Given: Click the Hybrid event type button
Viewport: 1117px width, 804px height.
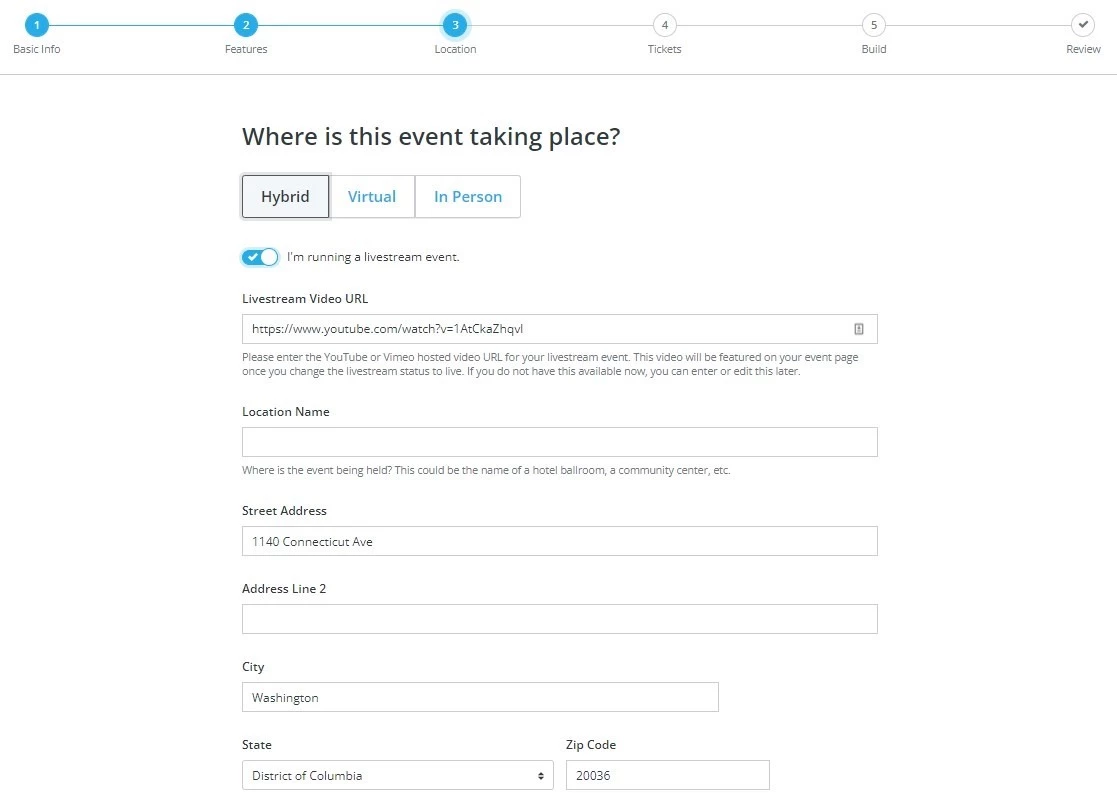Looking at the screenshot, I should [x=285, y=196].
